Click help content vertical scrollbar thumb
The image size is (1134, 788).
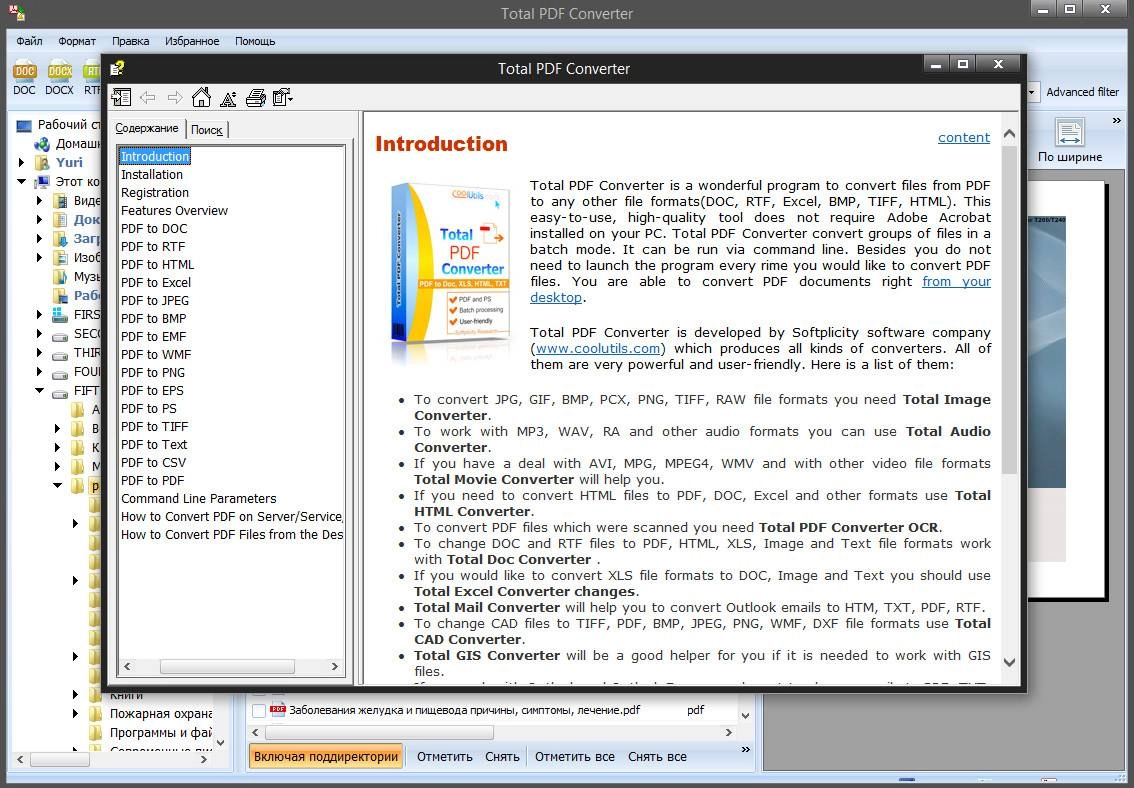point(1010,309)
